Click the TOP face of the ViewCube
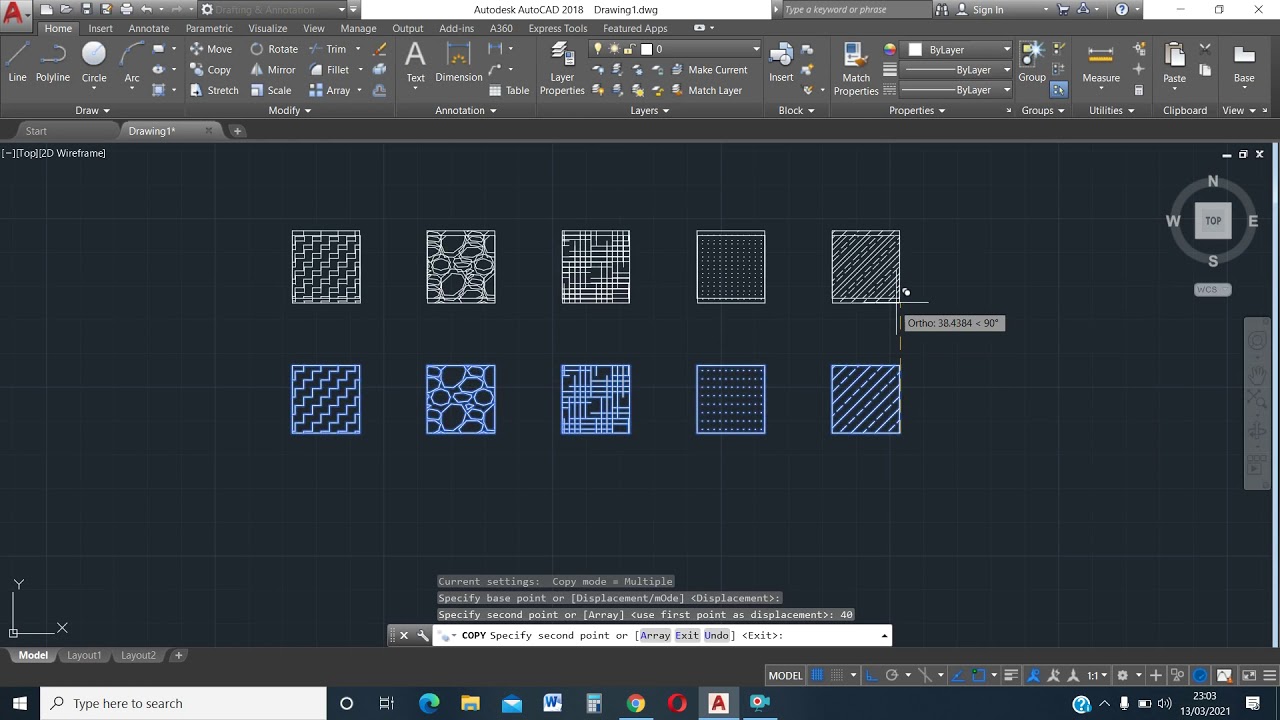This screenshot has height=720, width=1280. pyautogui.click(x=1213, y=221)
